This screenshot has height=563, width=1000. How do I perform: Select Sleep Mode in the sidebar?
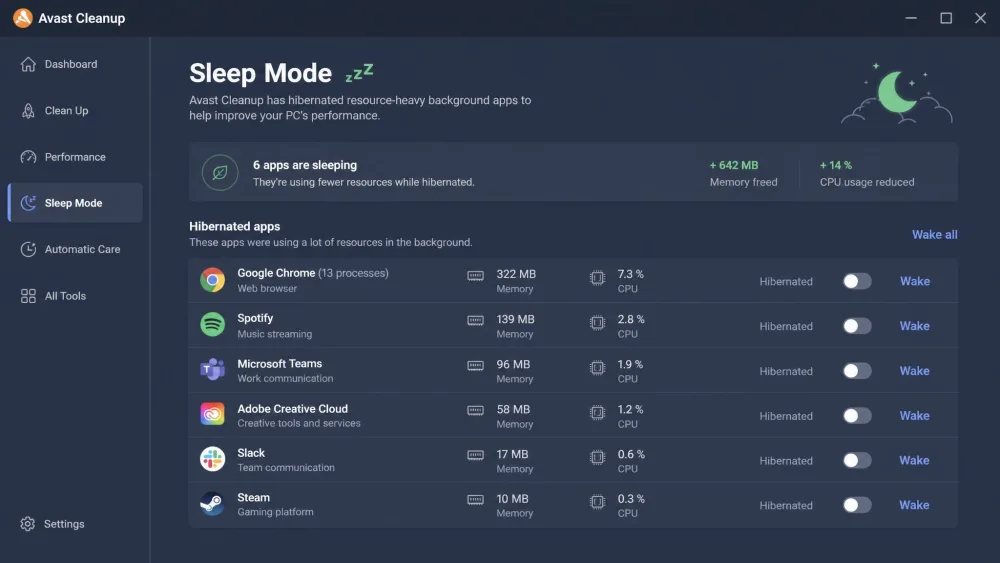(75, 203)
